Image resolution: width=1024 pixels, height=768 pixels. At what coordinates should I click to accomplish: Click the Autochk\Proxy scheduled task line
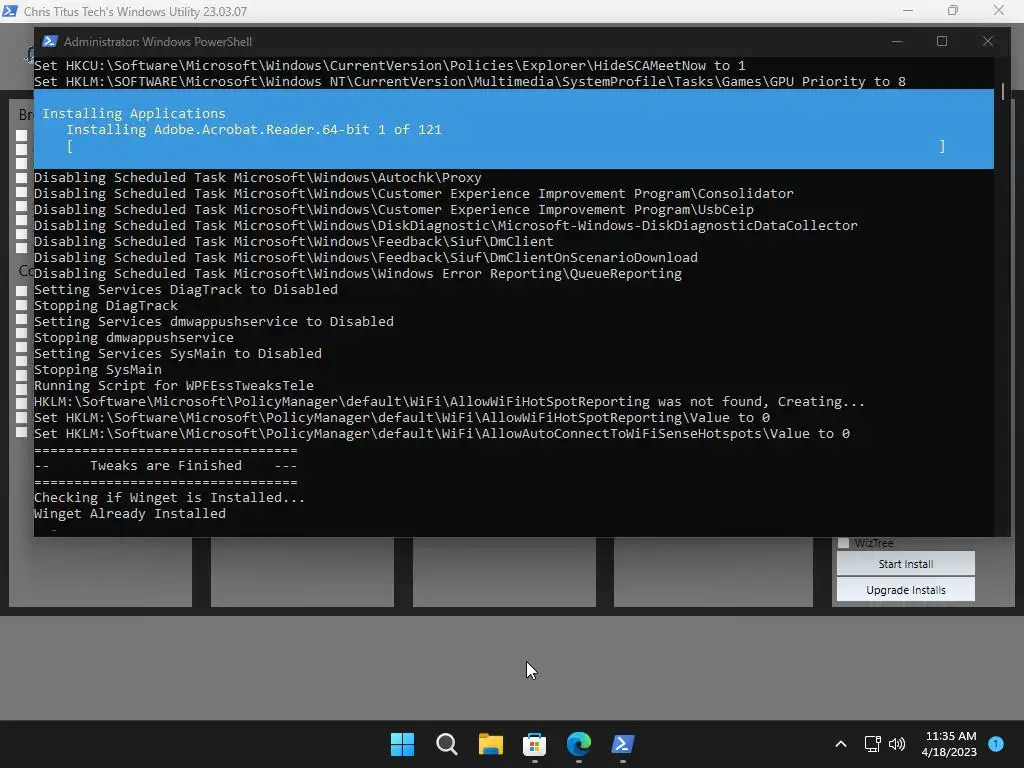(x=258, y=178)
